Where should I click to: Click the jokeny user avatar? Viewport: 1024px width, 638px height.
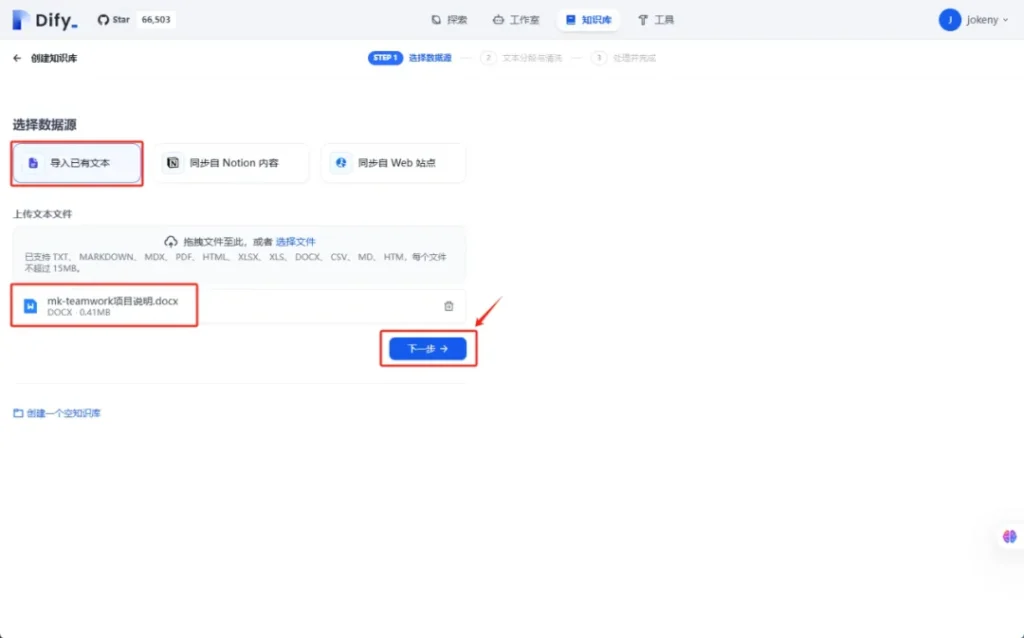pos(949,20)
